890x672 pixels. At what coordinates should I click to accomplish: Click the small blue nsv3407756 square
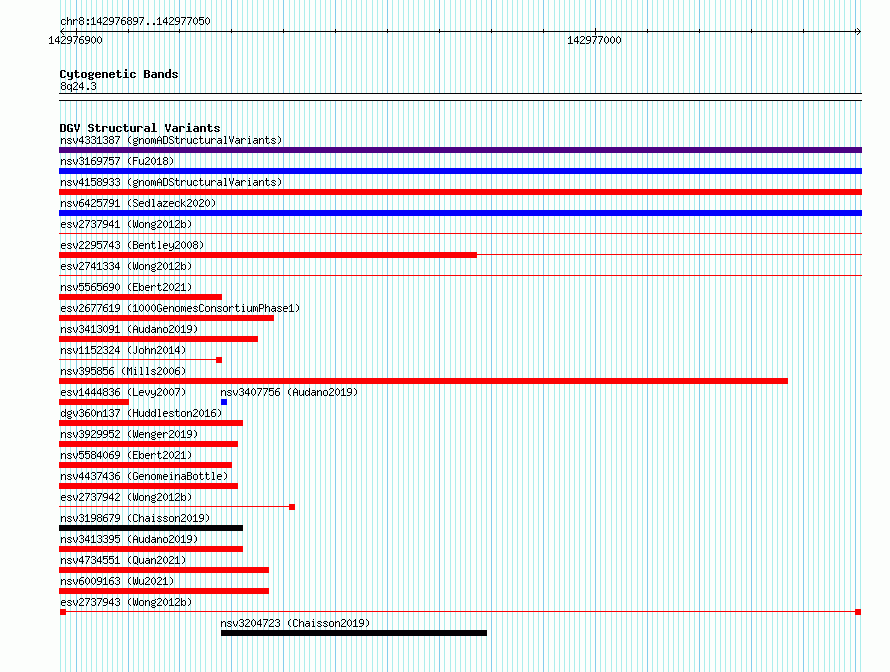tap(224, 402)
